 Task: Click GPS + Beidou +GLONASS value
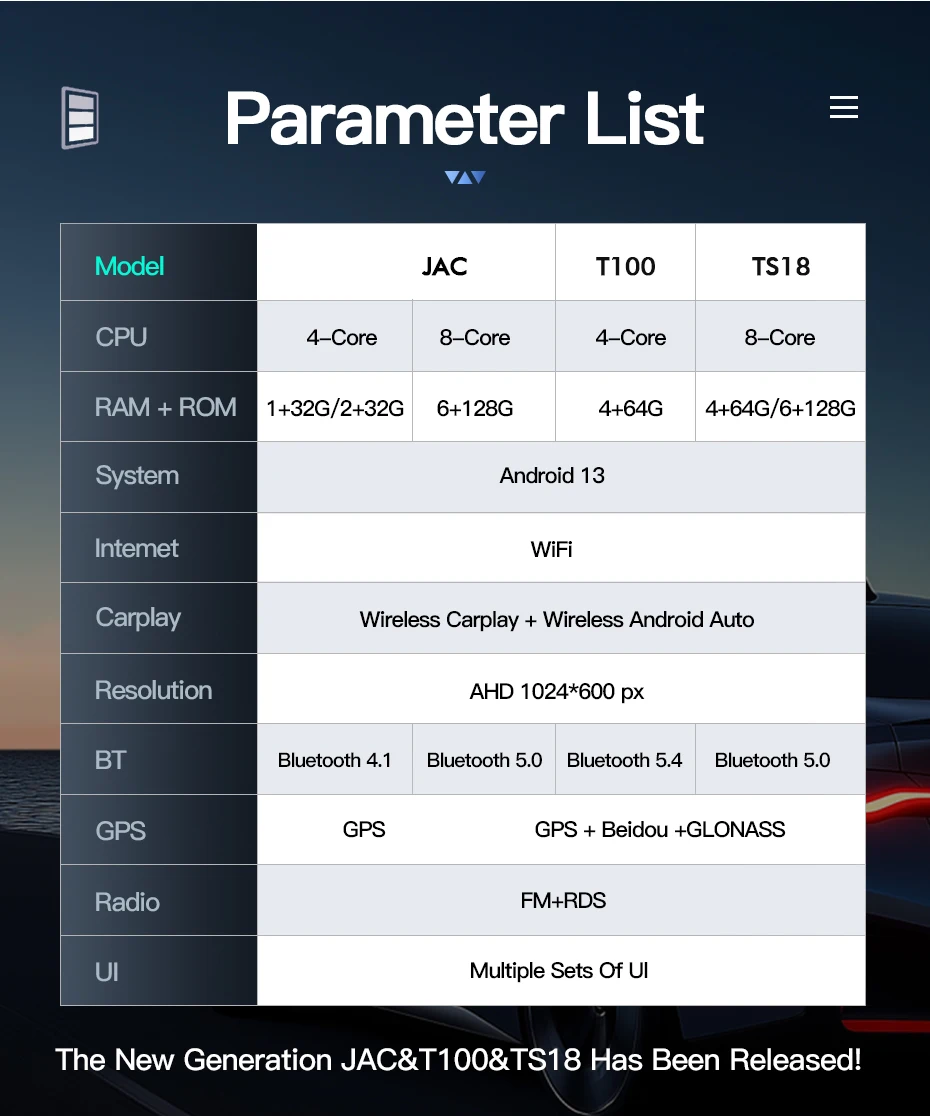click(660, 829)
